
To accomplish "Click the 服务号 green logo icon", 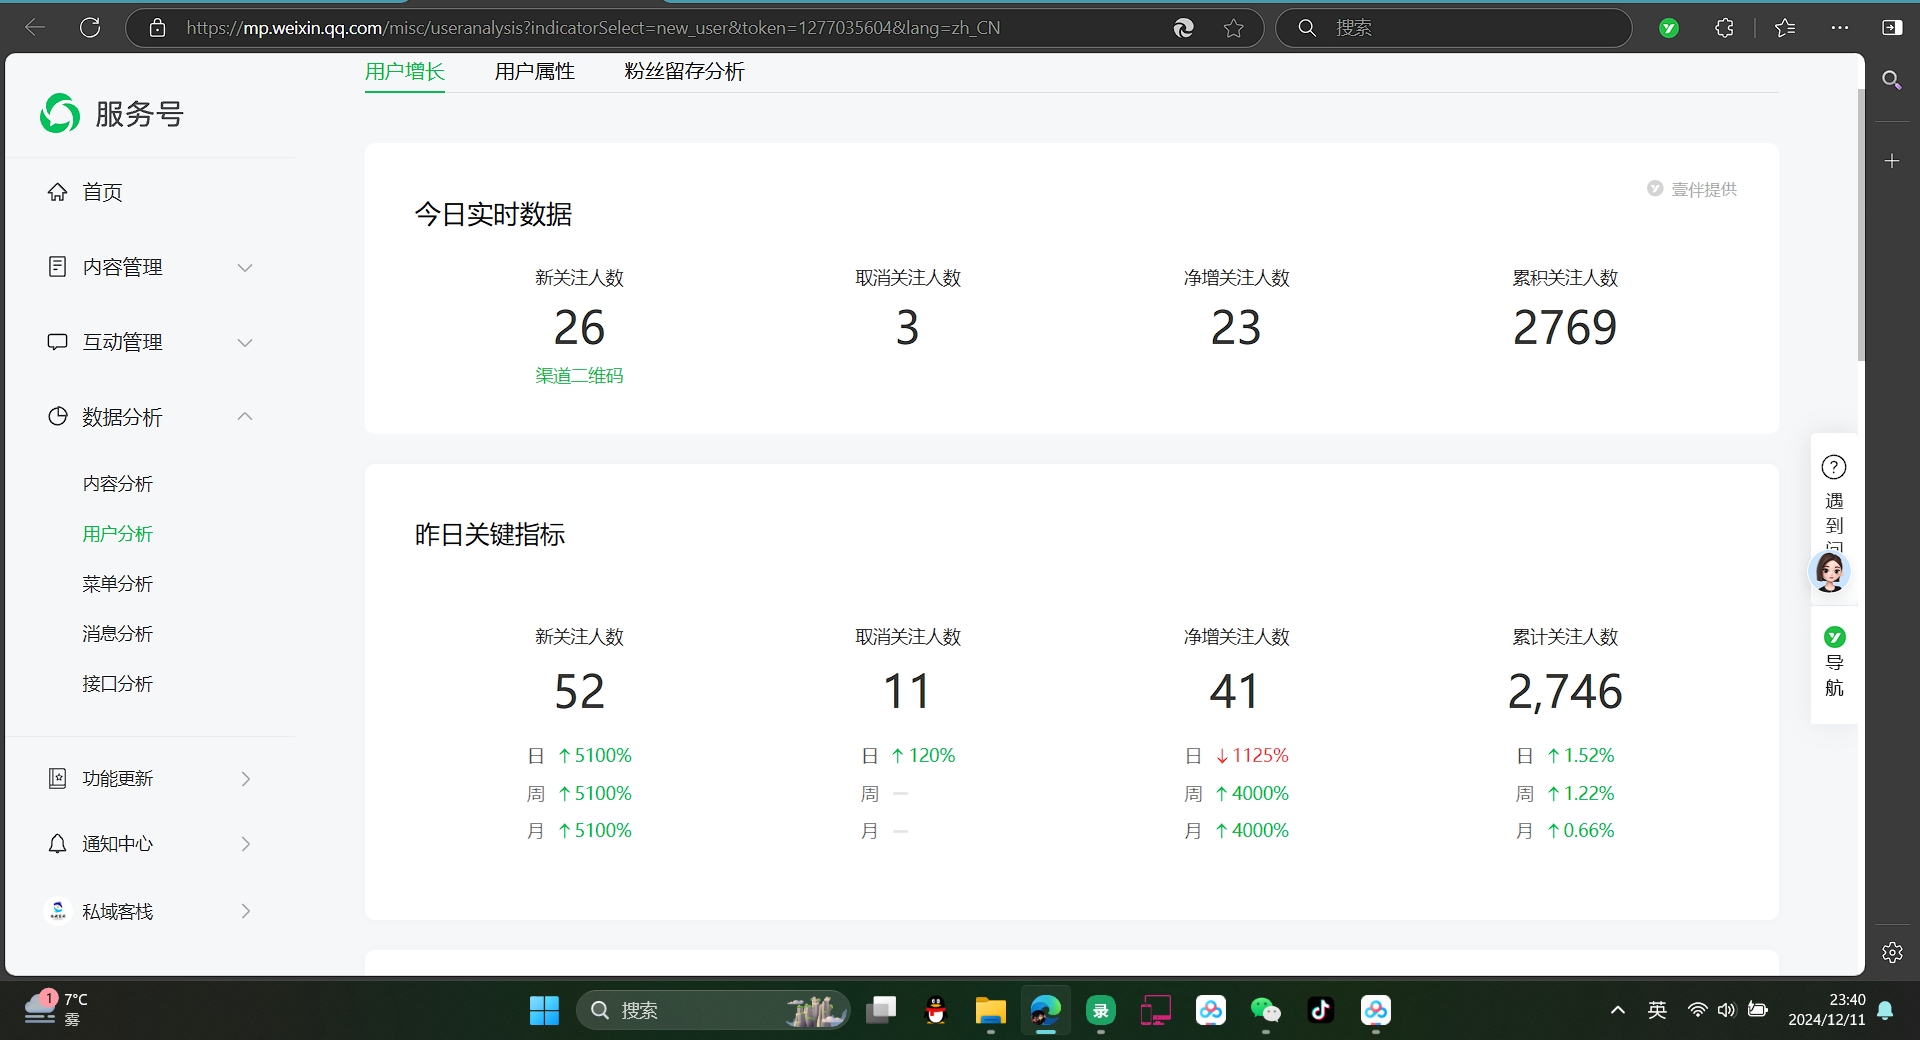I will tap(58, 113).
